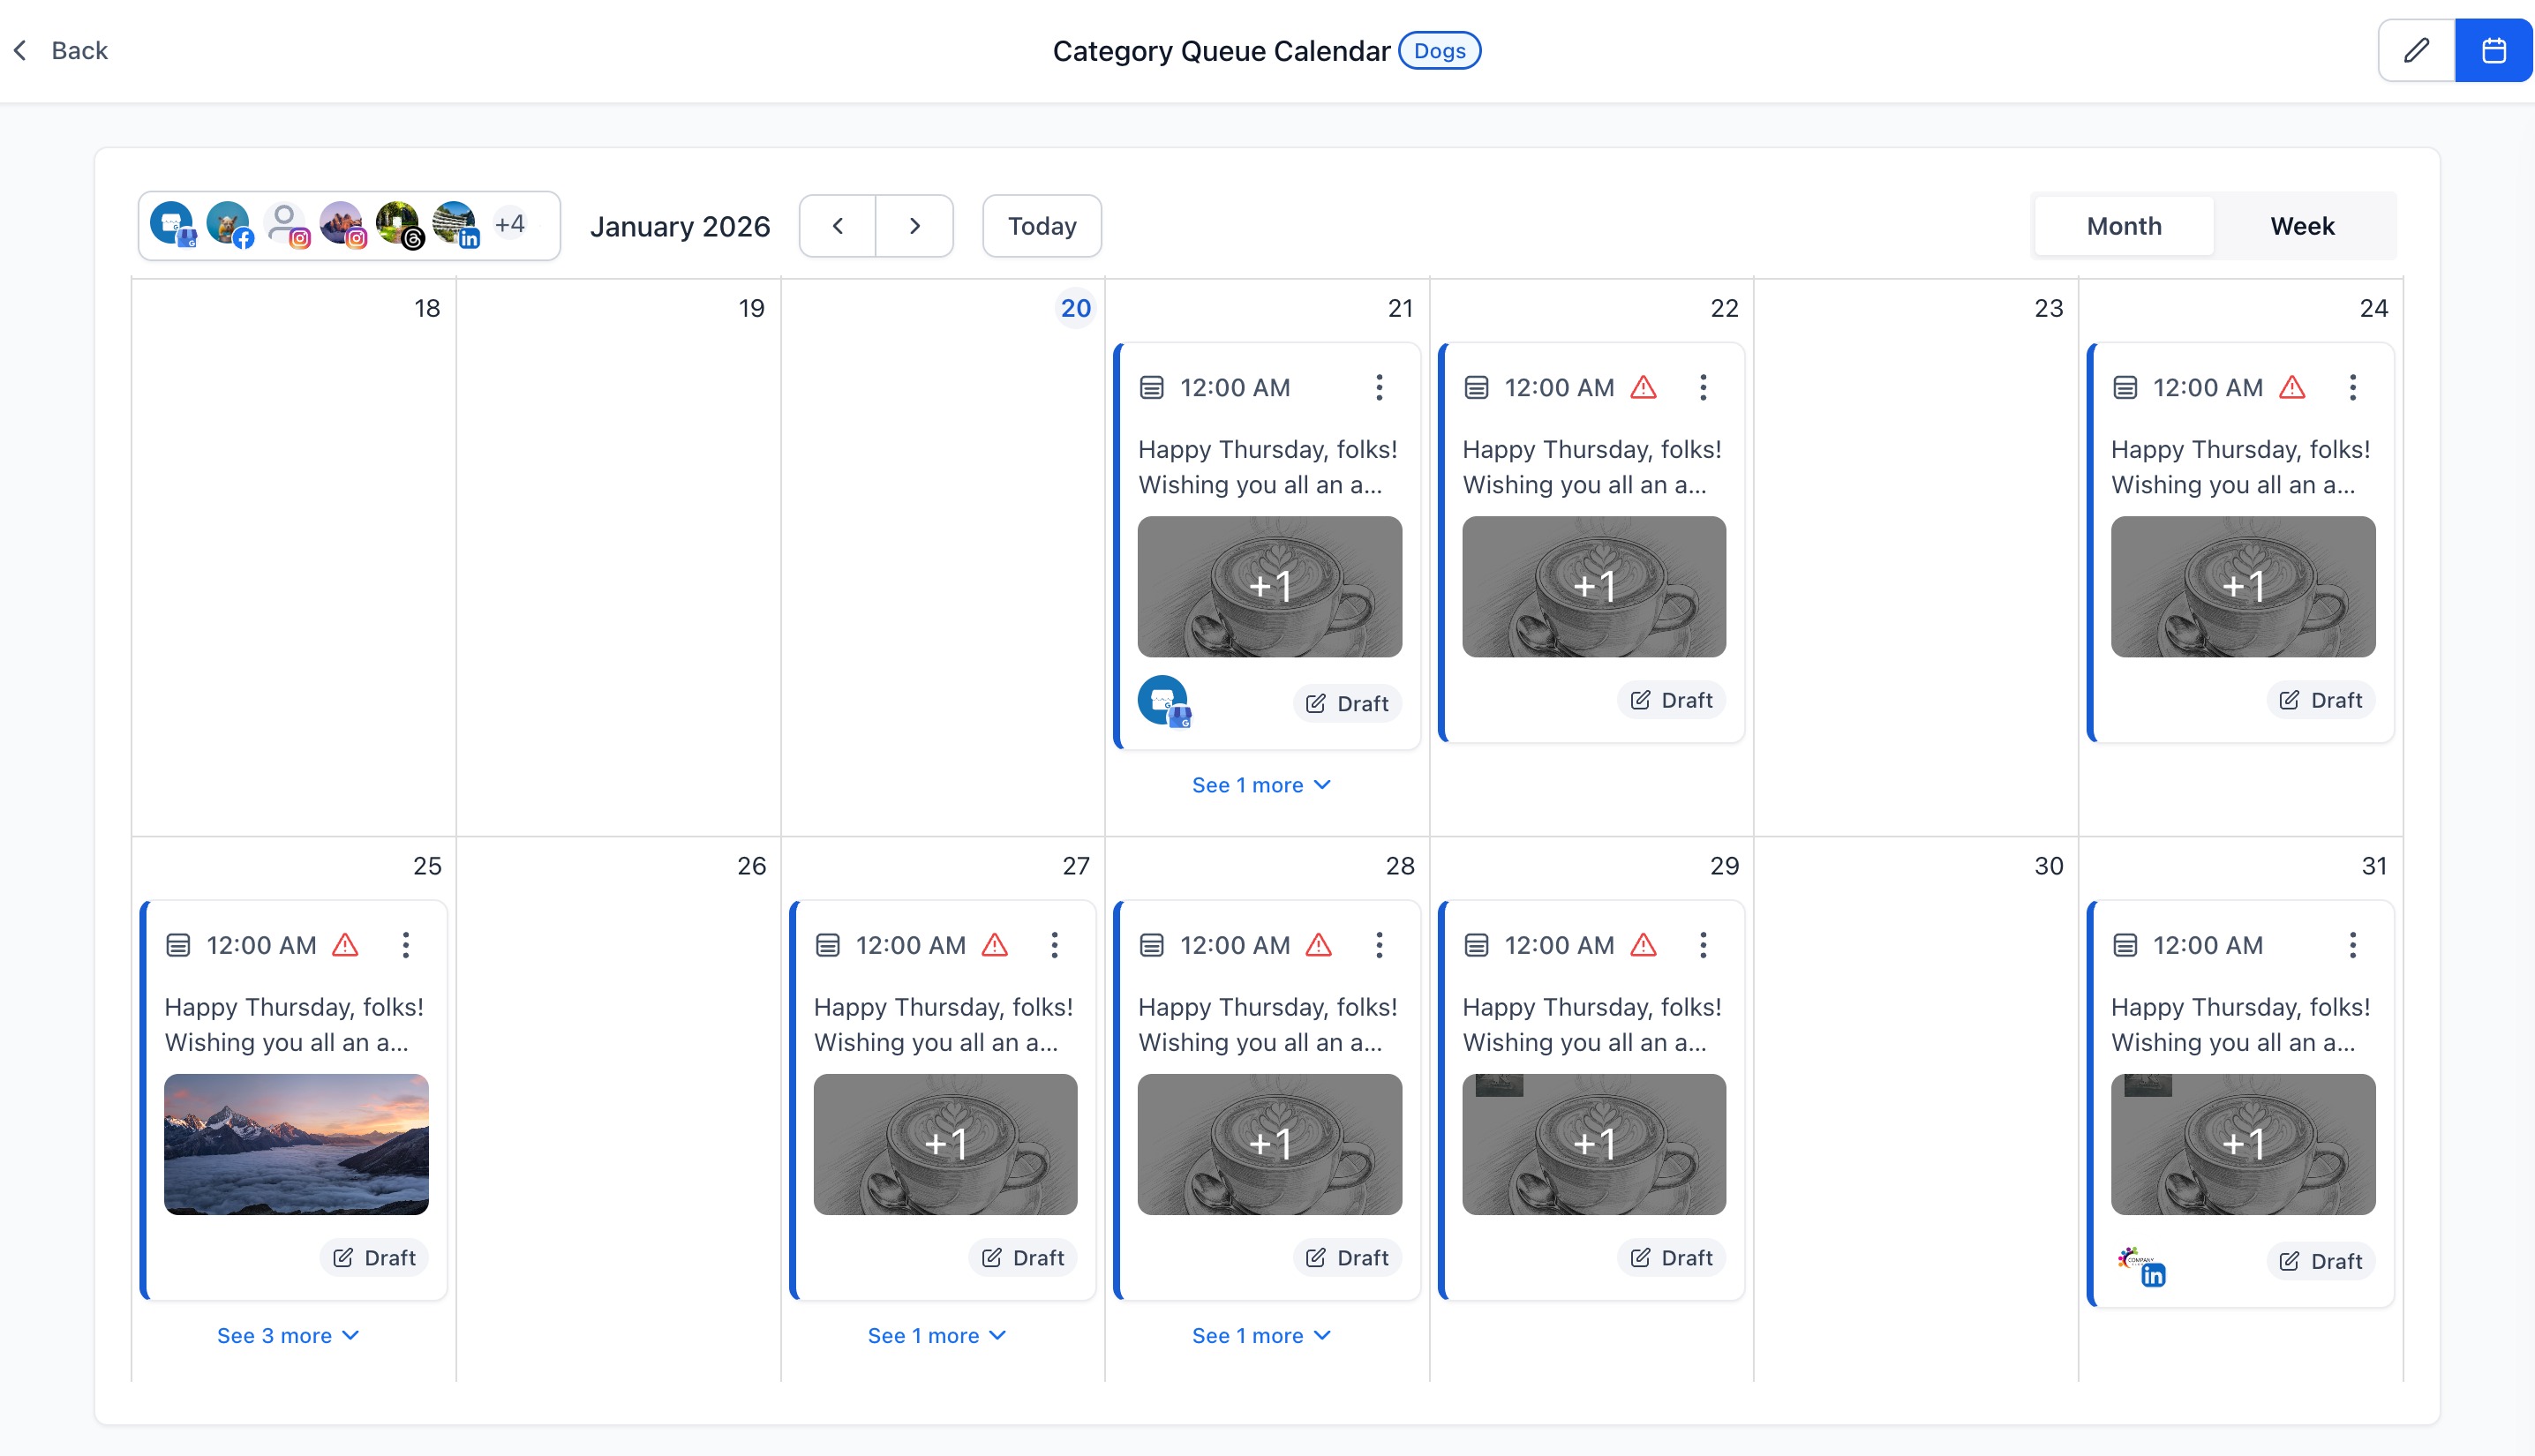
Task: Open three-dot menu on January 31 post
Action: pyautogui.click(x=2352, y=945)
